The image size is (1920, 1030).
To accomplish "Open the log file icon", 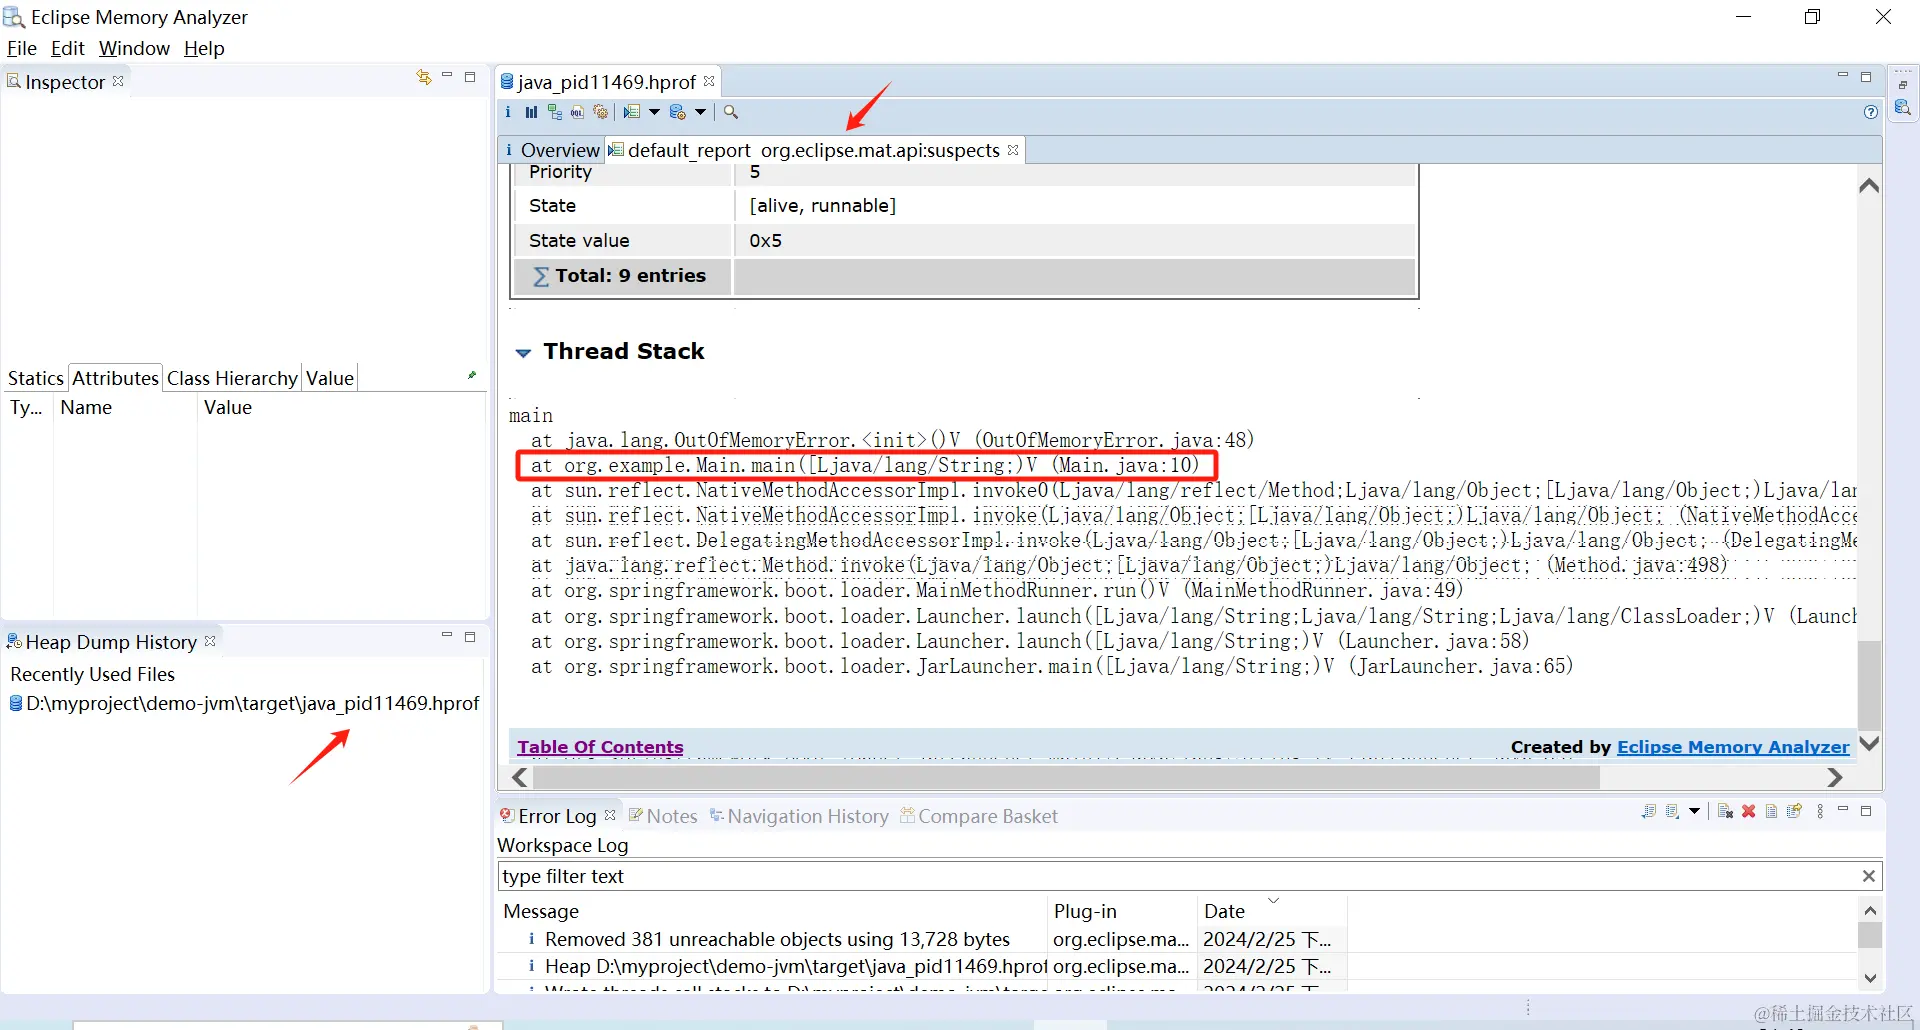I will click(1771, 811).
